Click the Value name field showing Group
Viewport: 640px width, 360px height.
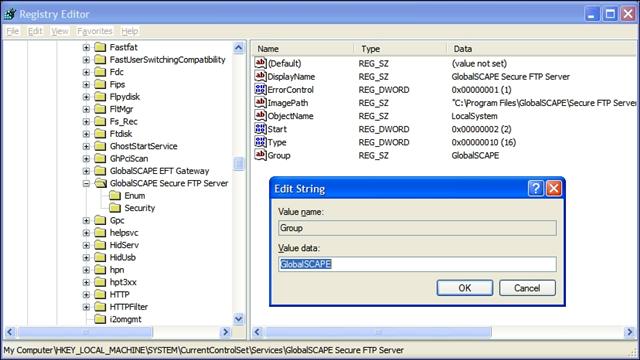[417, 228]
